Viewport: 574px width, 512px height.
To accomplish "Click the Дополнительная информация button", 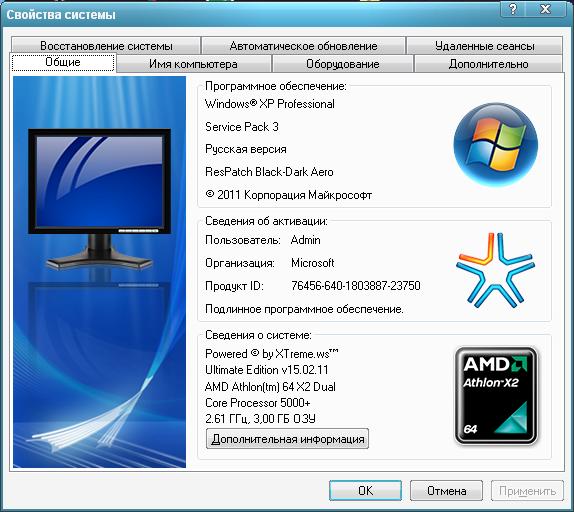I will tap(287, 438).
